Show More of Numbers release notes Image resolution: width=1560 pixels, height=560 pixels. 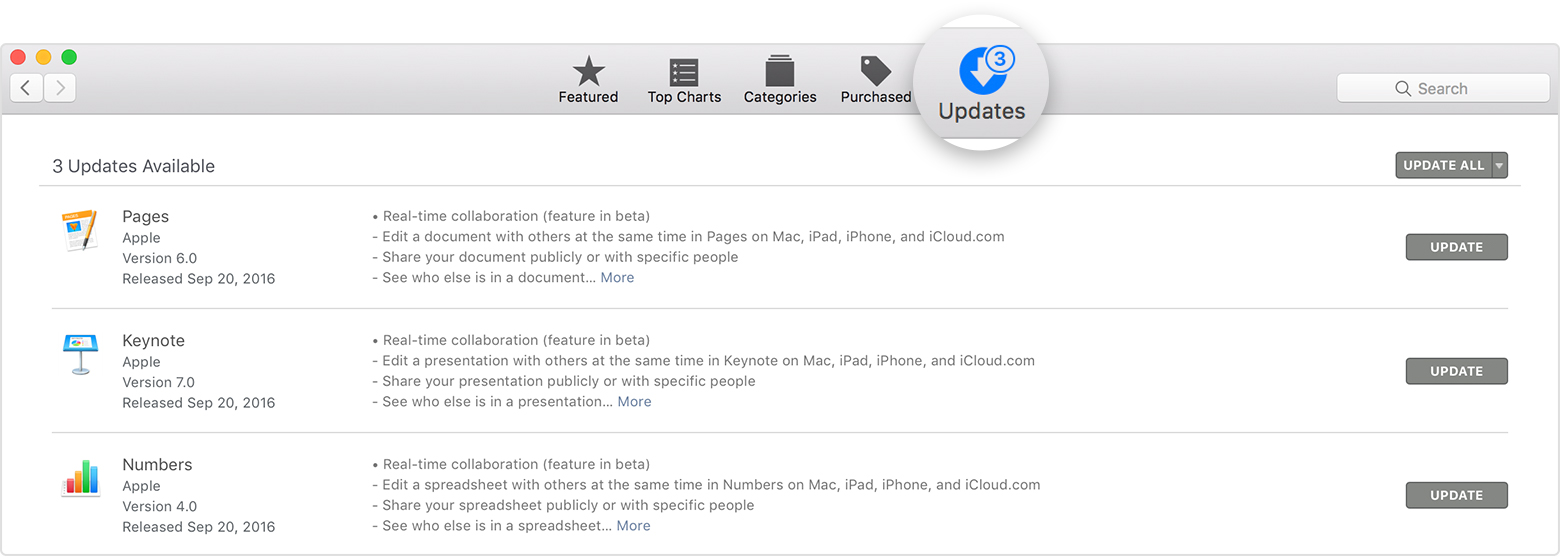(633, 526)
